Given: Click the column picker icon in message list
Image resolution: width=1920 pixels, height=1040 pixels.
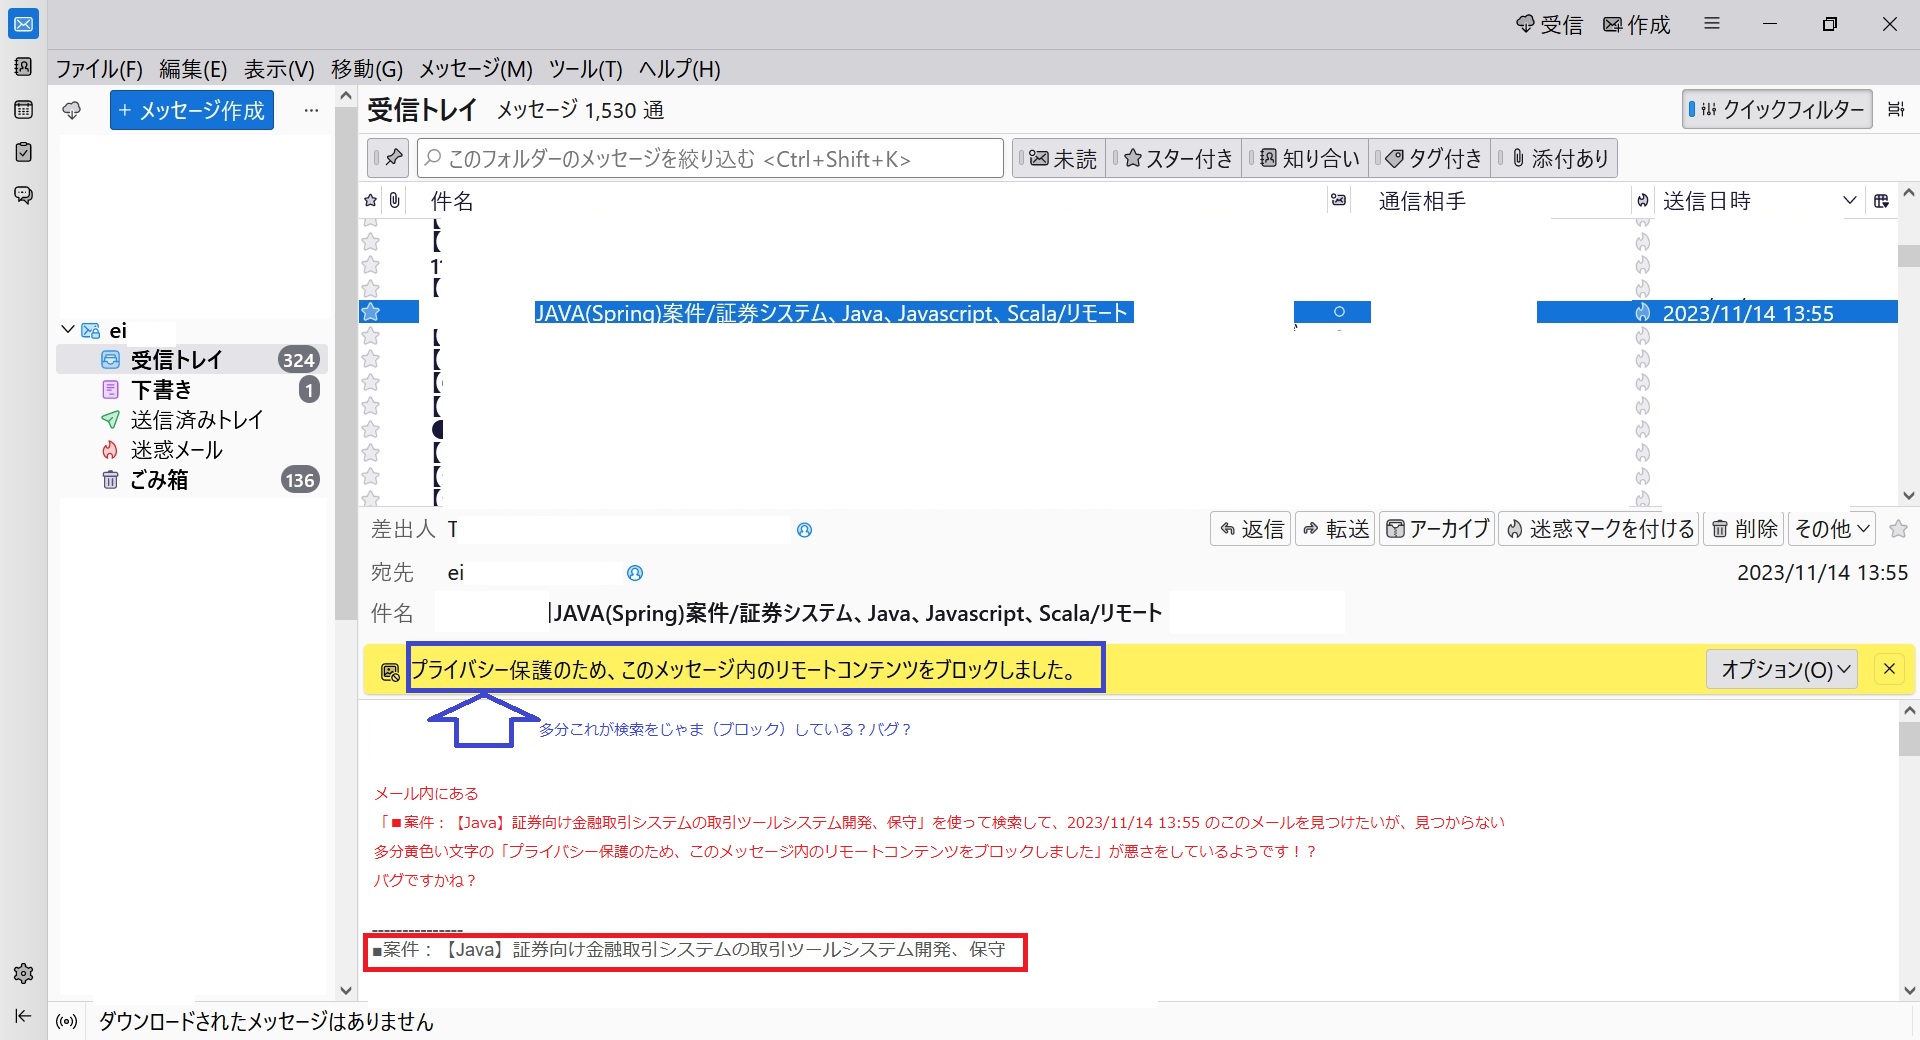Looking at the screenshot, I should point(1881,201).
